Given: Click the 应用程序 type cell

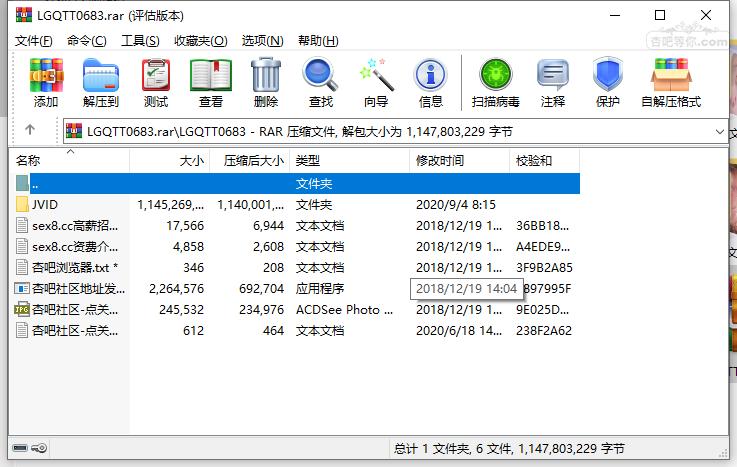Looking at the screenshot, I should (x=320, y=288).
